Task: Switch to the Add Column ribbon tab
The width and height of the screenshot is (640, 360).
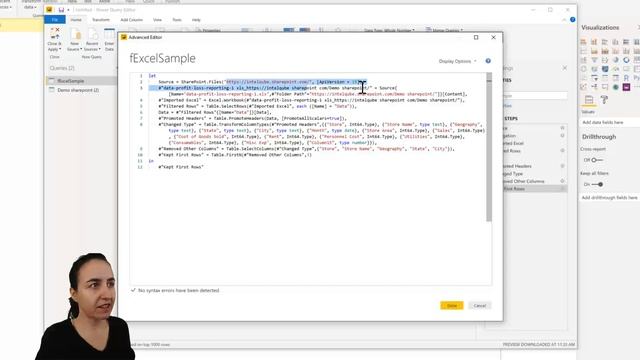Action: pos(131,20)
